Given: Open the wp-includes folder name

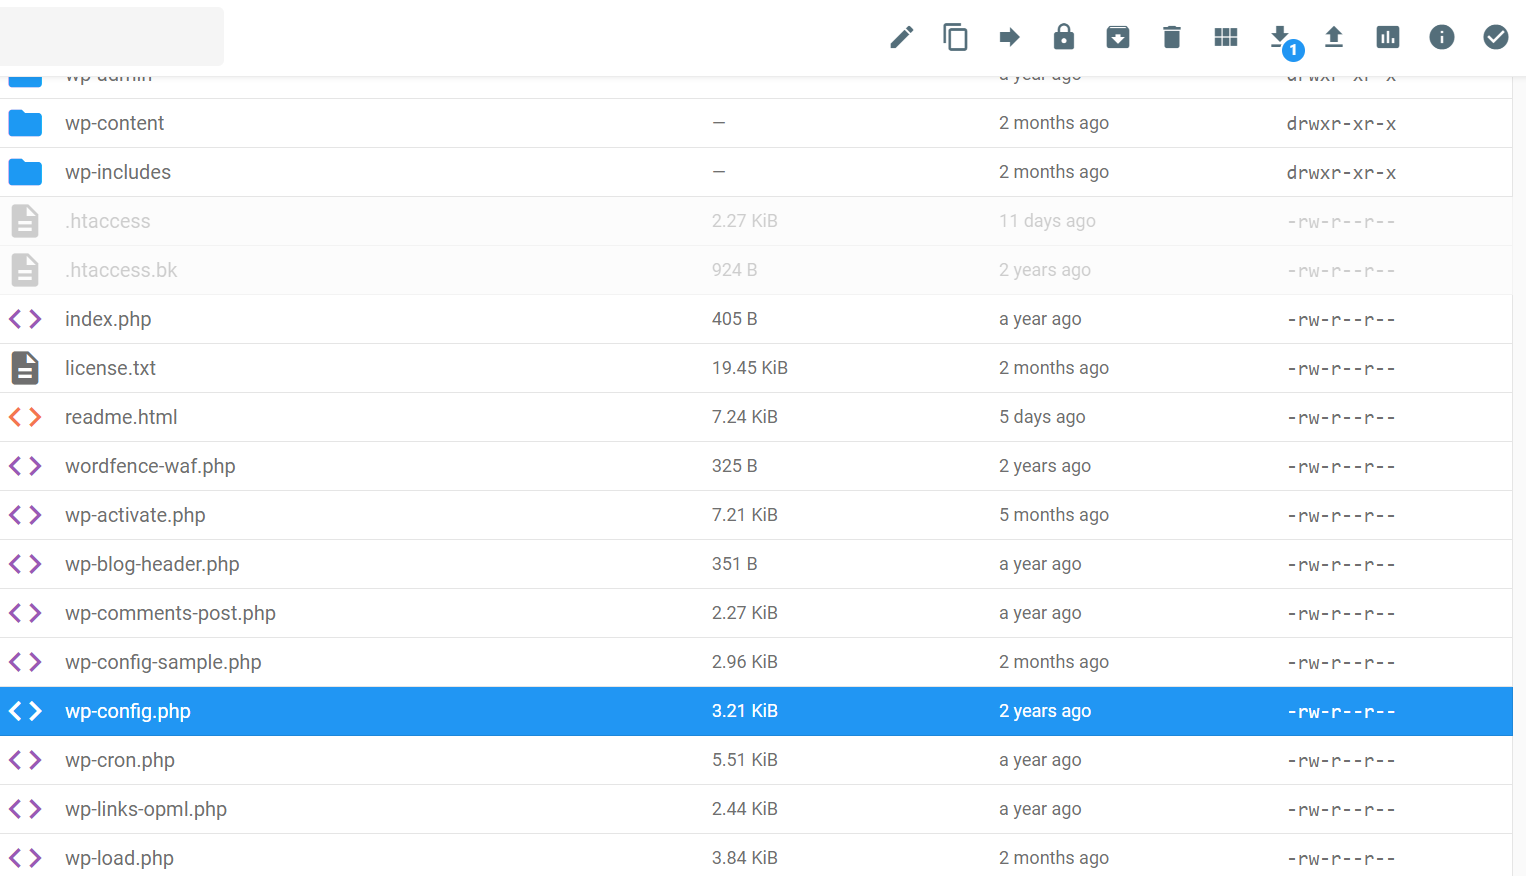Looking at the screenshot, I should (118, 172).
